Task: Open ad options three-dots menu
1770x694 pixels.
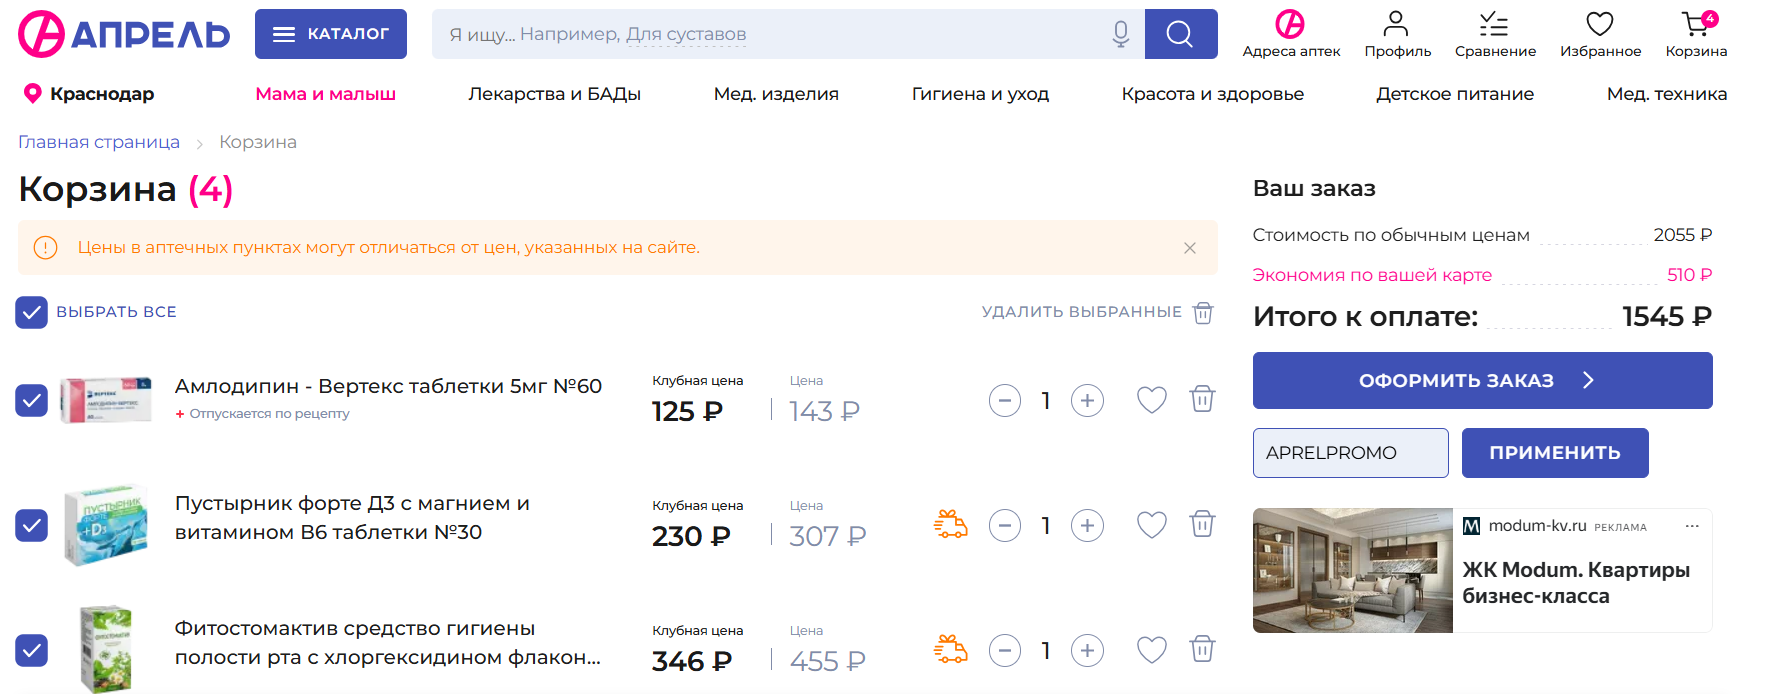Action: pyautogui.click(x=1692, y=526)
